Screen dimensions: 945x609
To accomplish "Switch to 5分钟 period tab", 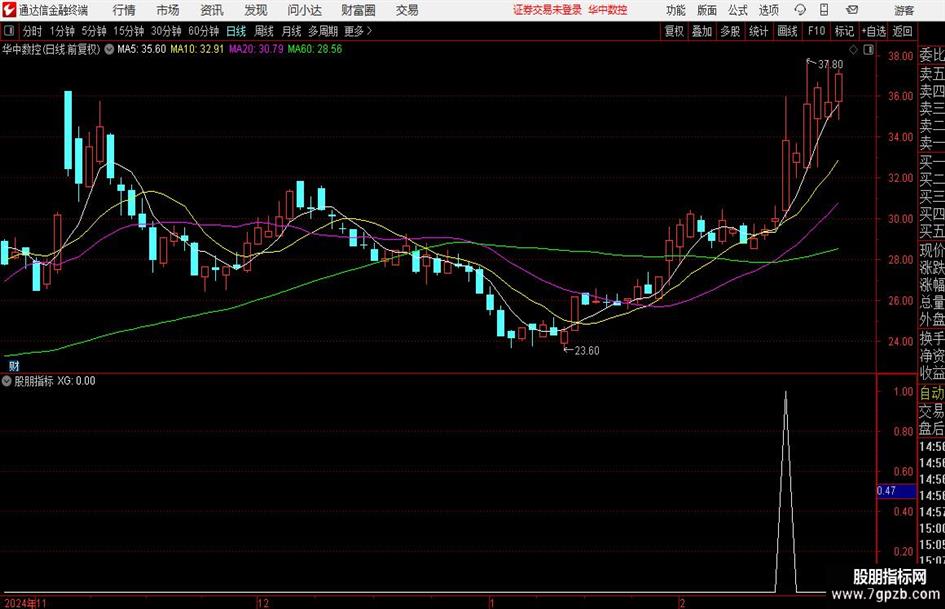I will pos(94,31).
